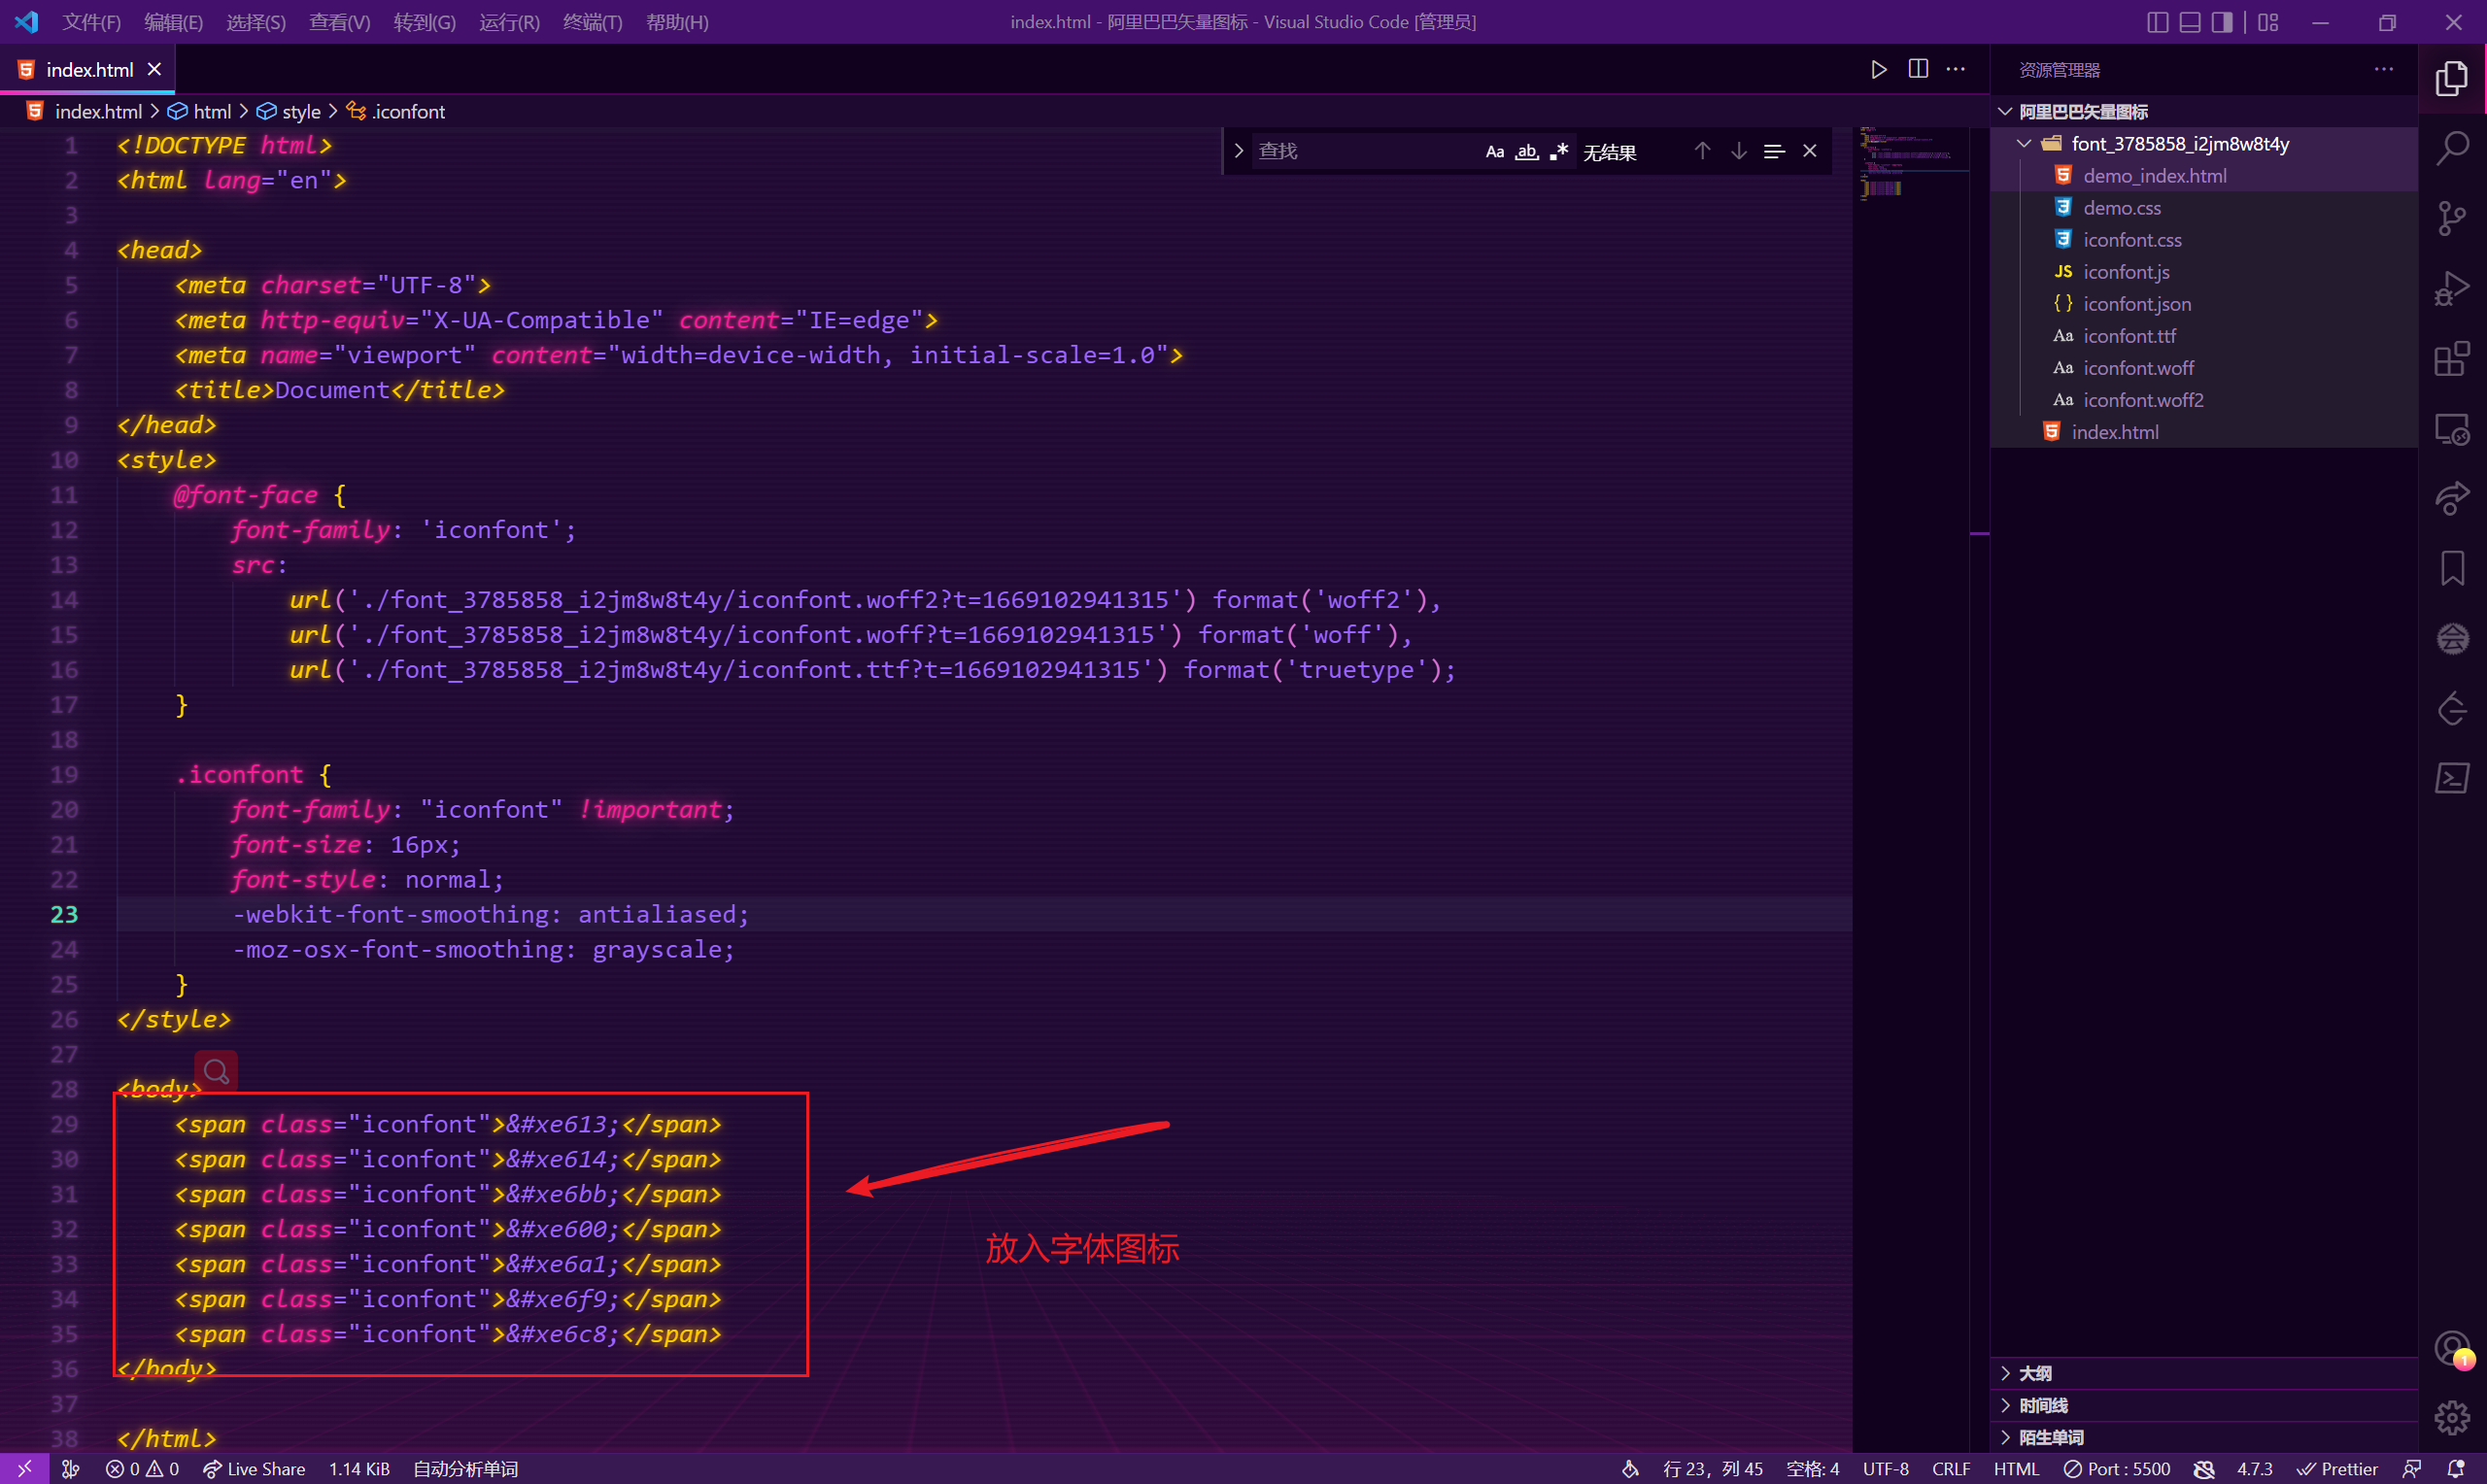This screenshot has width=2487, height=1484.
Task: Open Remote Explorer icon in activity bar
Action: pyautogui.click(x=2451, y=429)
